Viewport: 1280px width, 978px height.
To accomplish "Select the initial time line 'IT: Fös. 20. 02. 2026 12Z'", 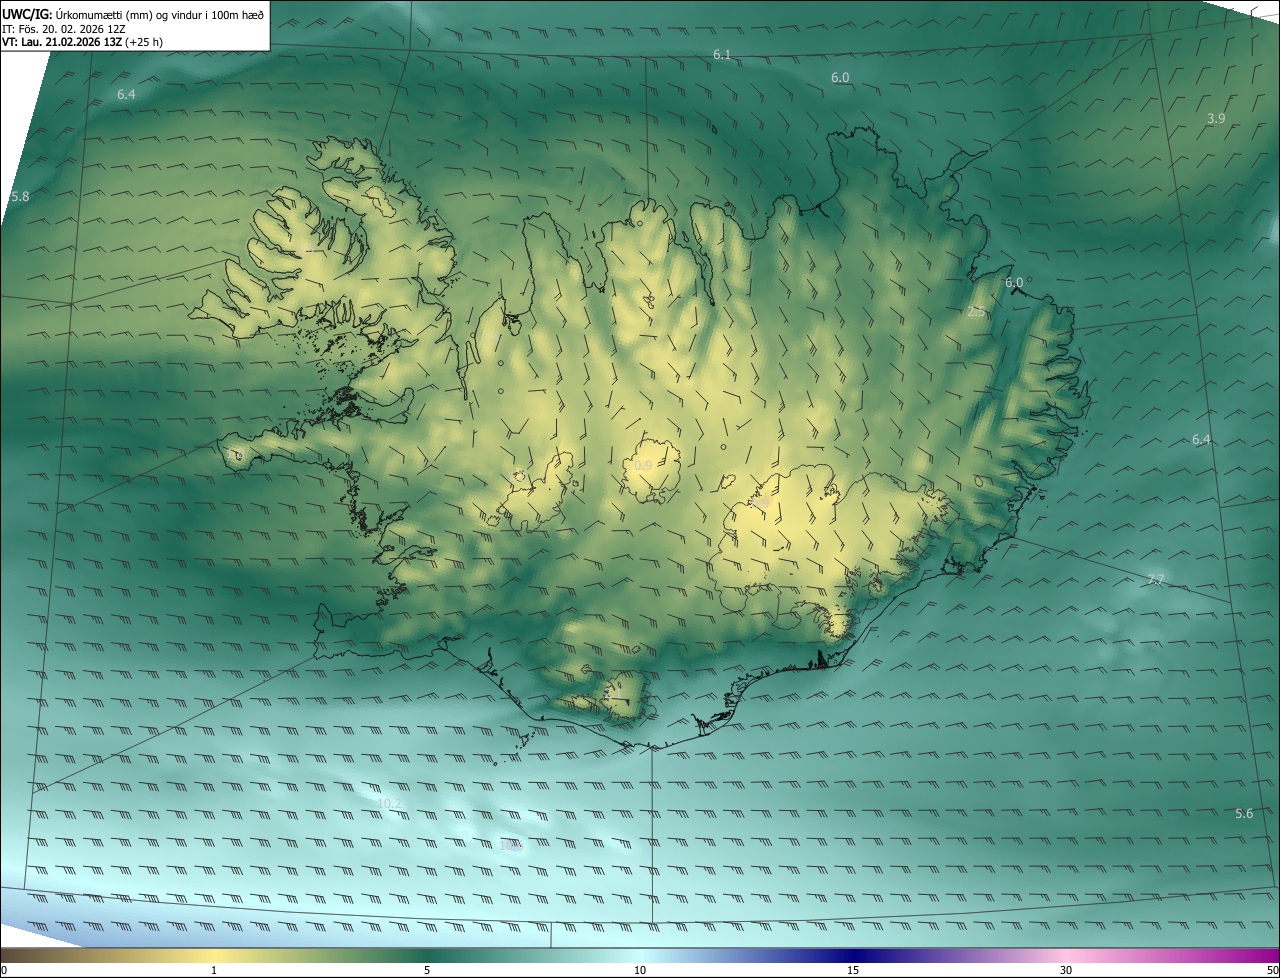I will pyautogui.click(x=63, y=29).
